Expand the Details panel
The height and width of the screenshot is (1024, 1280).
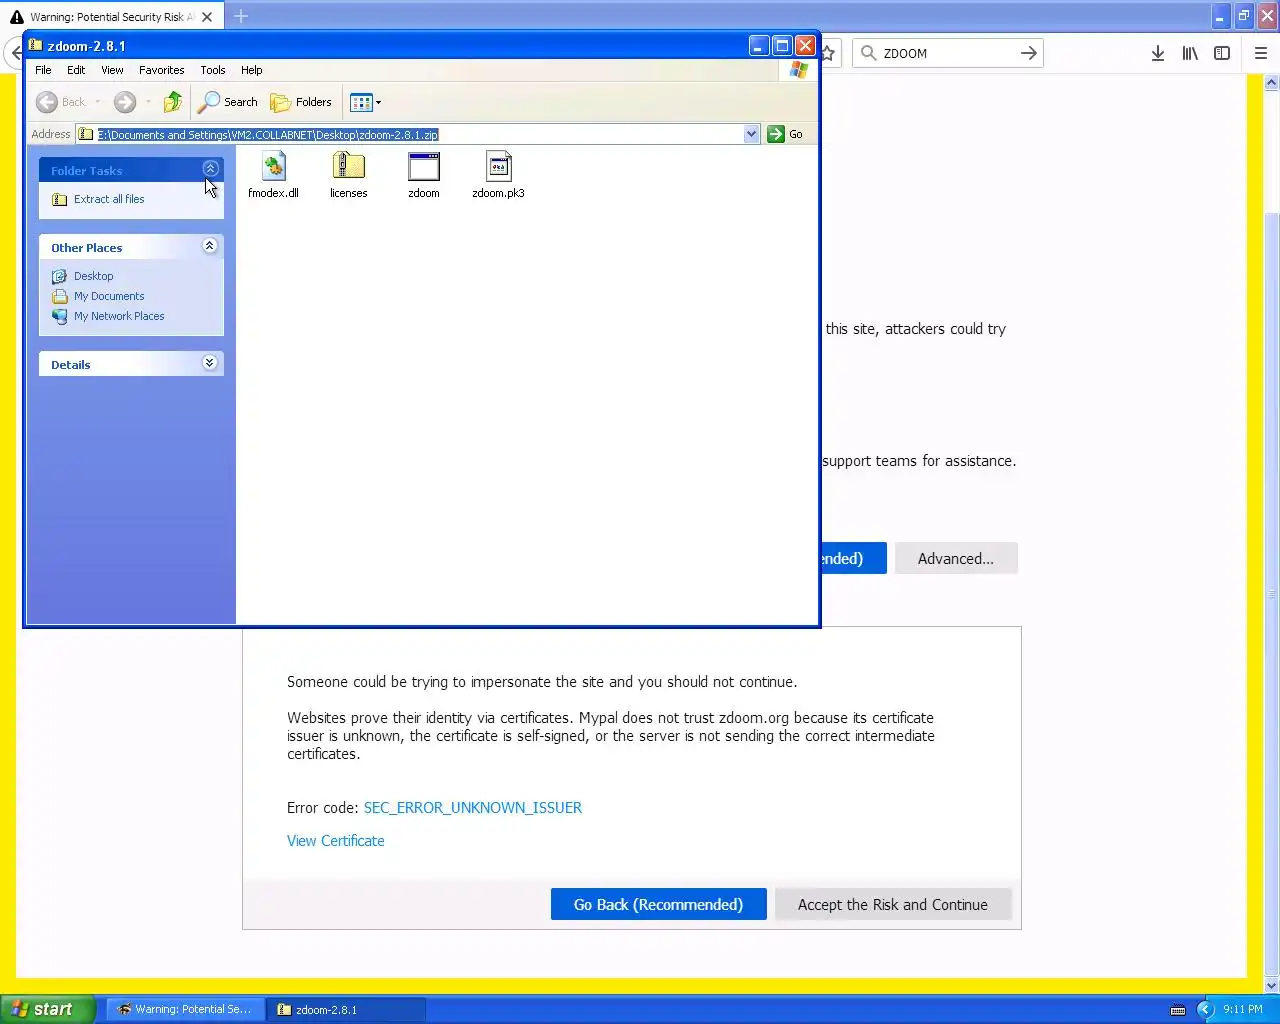(210, 363)
